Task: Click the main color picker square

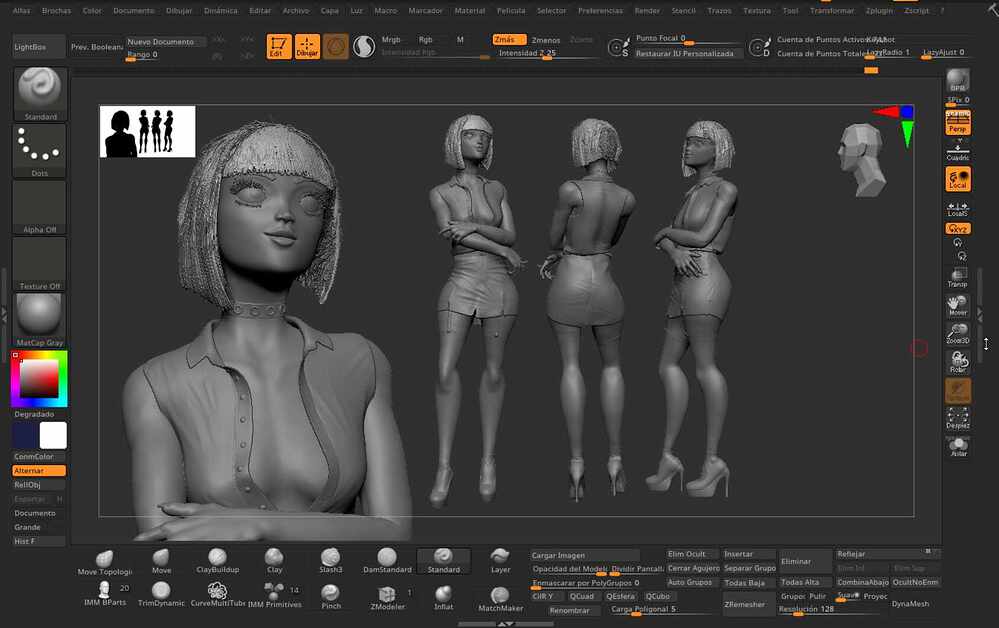Action: point(40,378)
